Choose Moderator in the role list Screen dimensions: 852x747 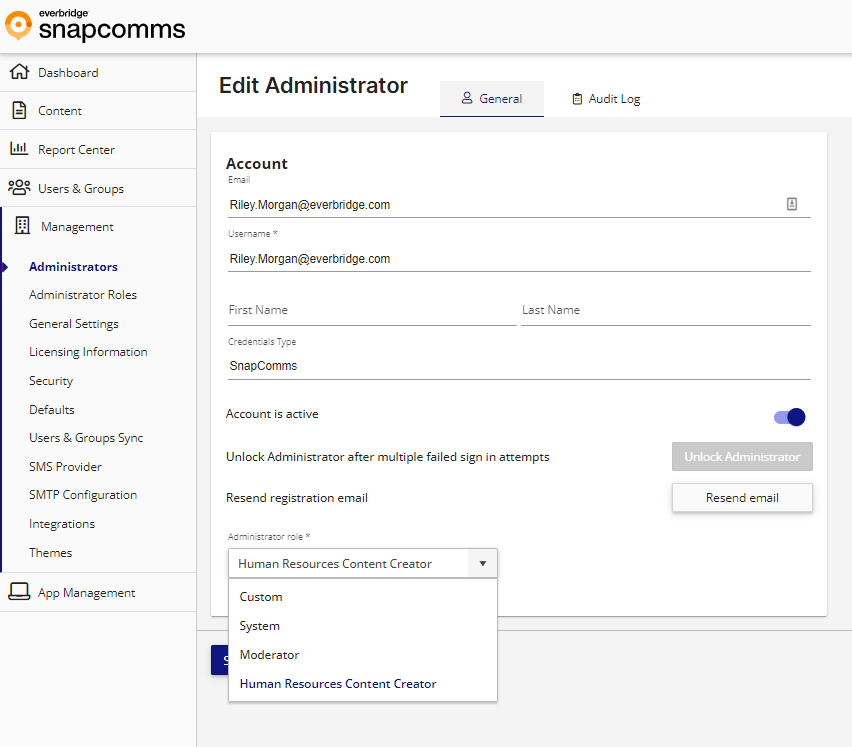pyautogui.click(x=363, y=655)
